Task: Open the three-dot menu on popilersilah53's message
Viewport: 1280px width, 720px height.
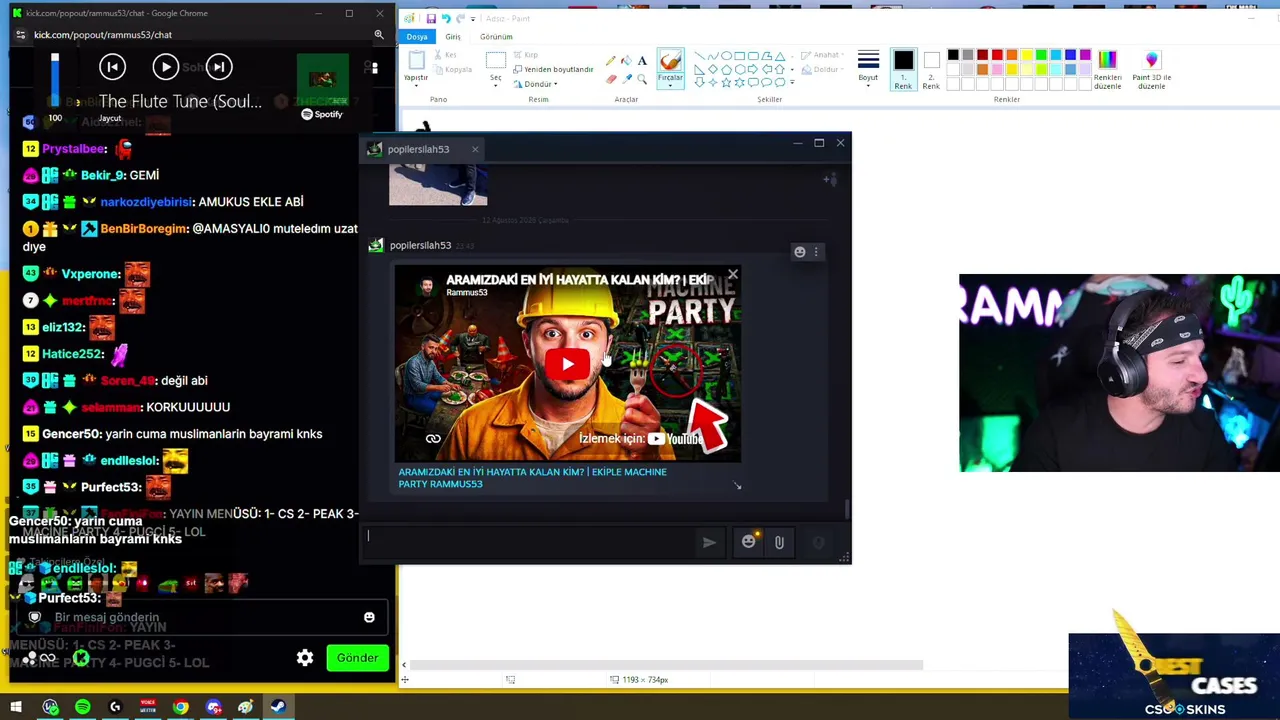Action: 816,252
